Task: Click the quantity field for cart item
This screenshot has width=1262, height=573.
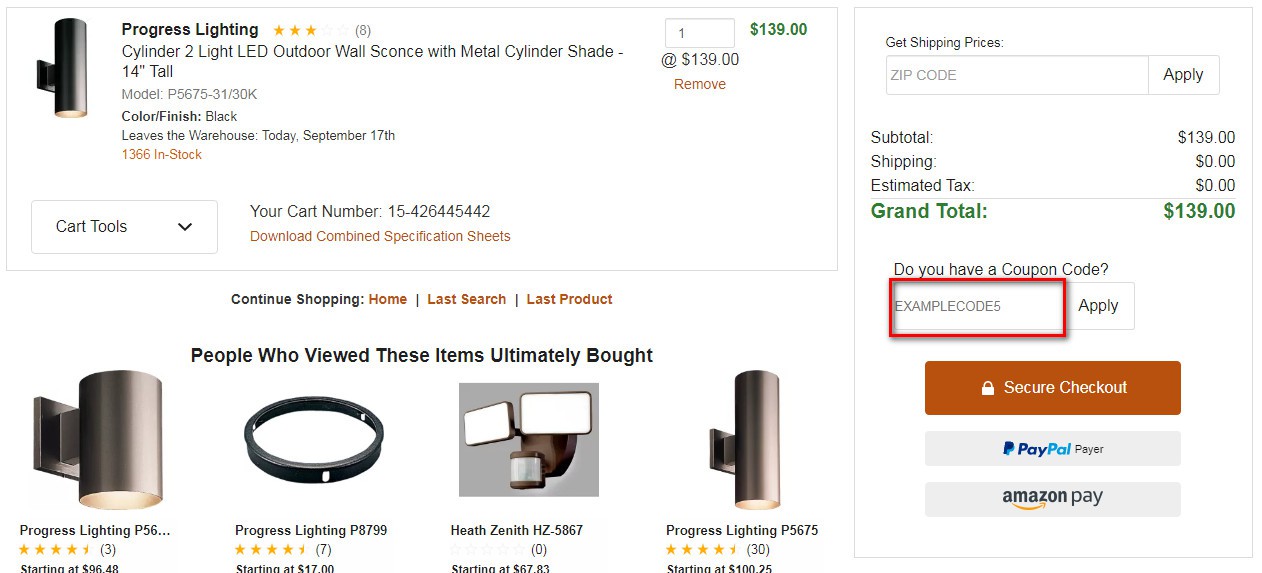Action: (699, 33)
